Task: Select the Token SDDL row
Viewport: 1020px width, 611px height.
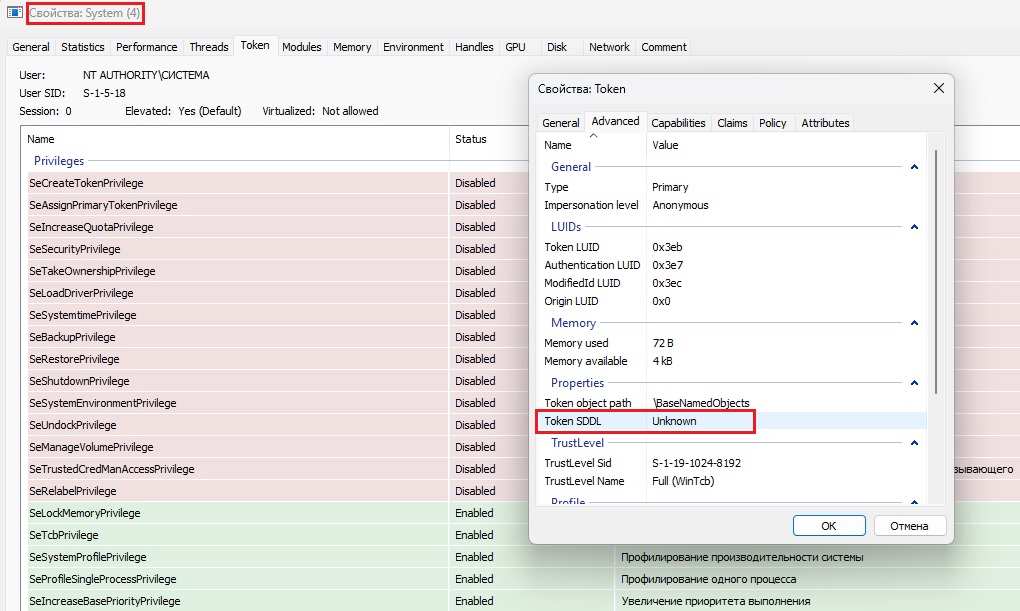Action: (645, 421)
